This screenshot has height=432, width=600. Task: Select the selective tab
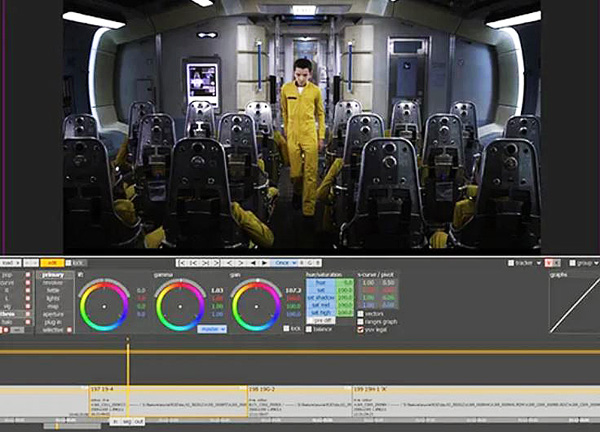(51, 330)
